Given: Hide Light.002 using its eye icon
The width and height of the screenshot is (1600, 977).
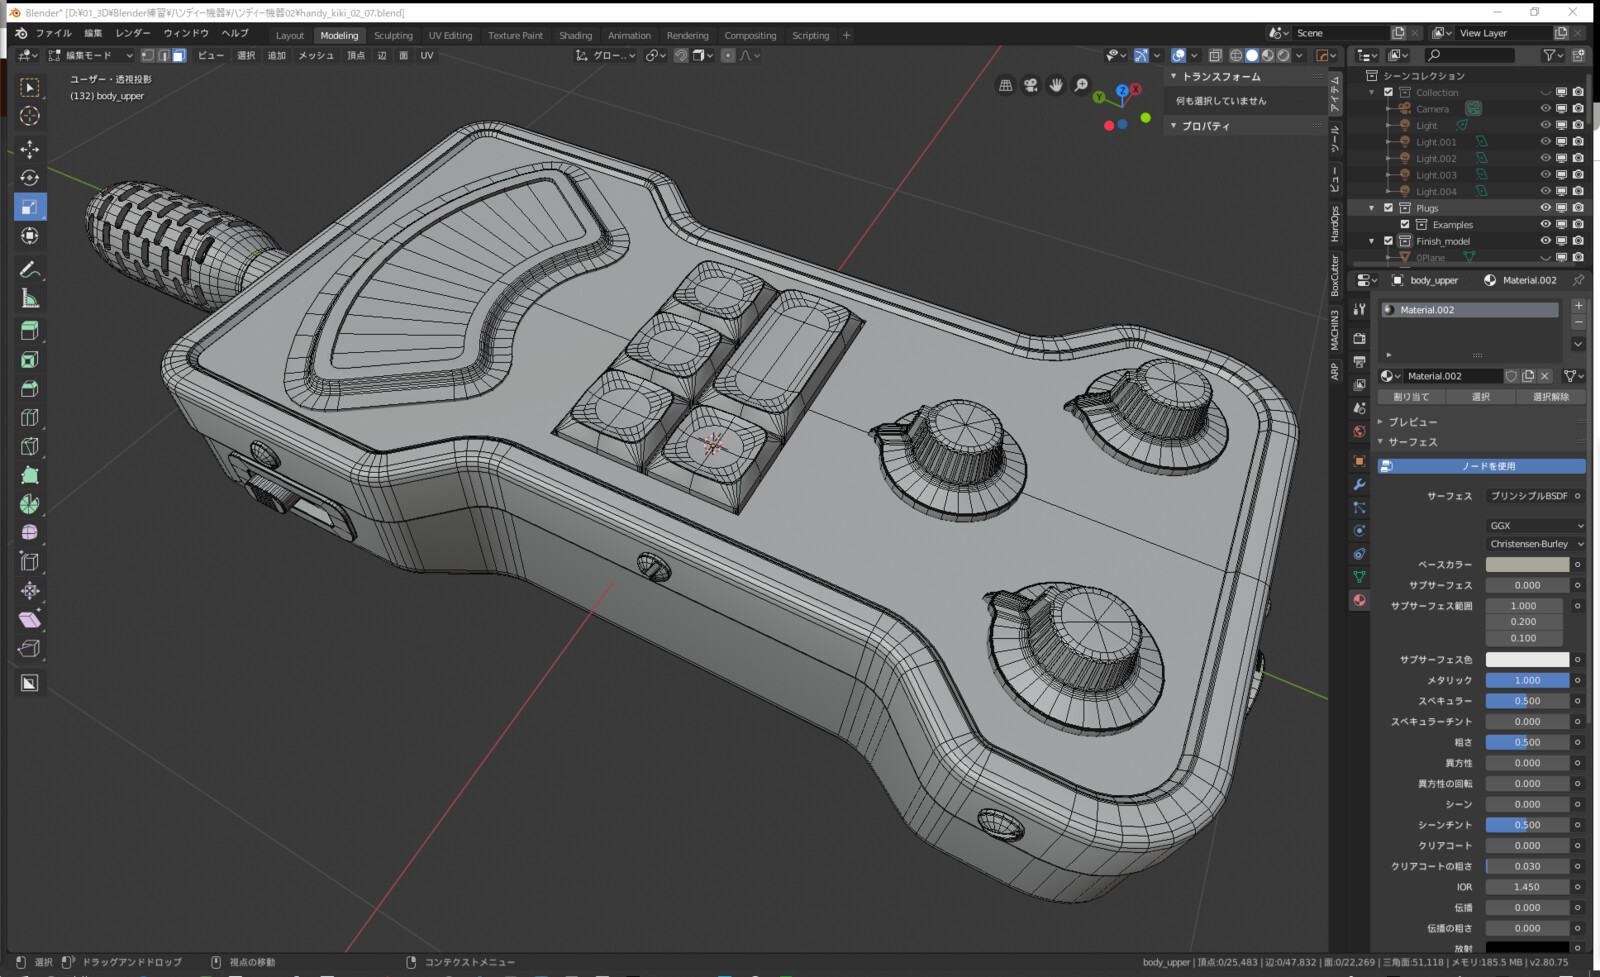Looking at the screenshot, I should pos(1545,158).
